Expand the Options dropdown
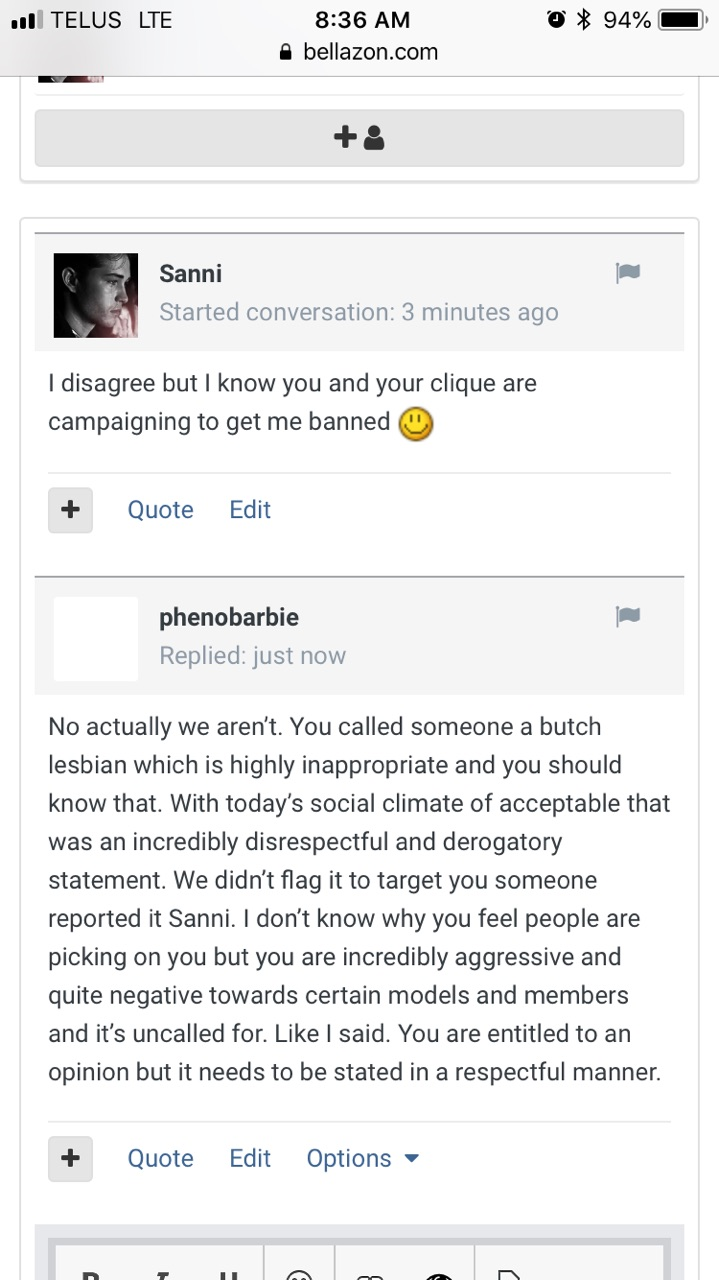 pos(362,1158)
